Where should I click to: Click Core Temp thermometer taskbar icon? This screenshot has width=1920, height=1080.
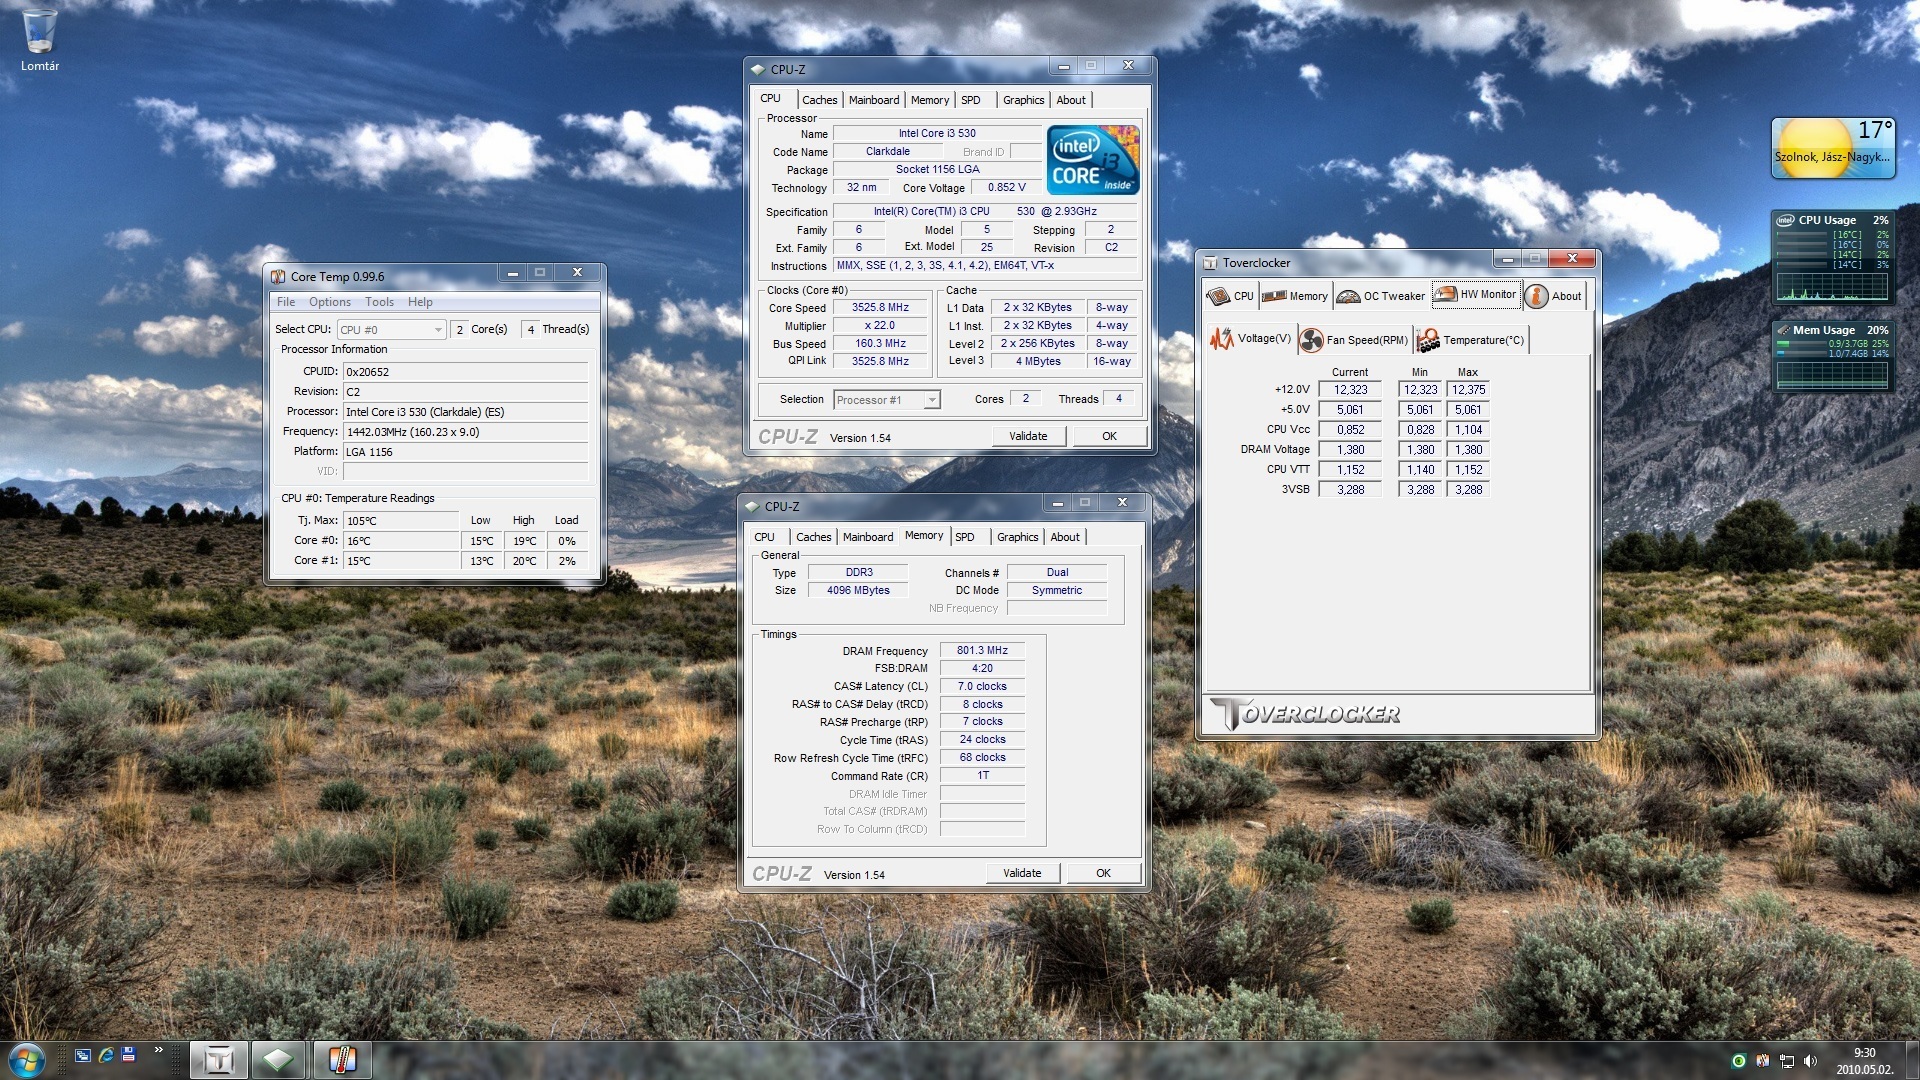342,1059
